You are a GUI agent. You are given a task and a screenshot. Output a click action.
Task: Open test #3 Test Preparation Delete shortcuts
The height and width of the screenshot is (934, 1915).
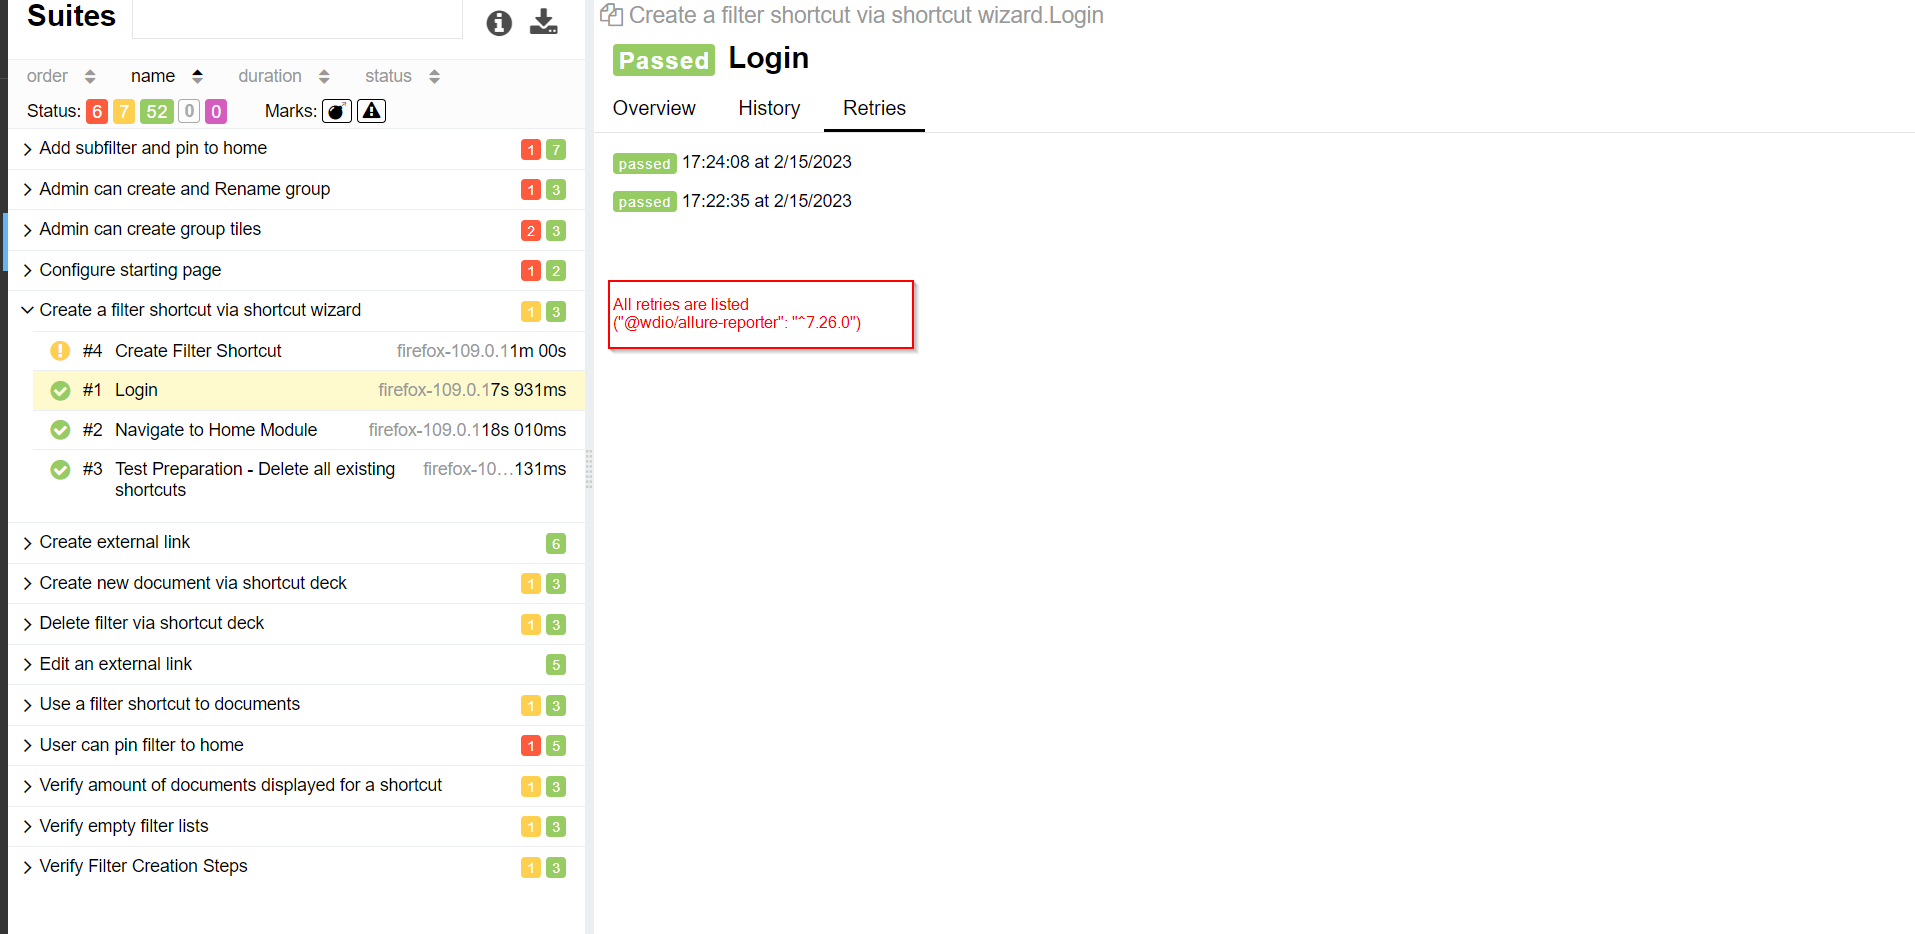pos(309,480)
